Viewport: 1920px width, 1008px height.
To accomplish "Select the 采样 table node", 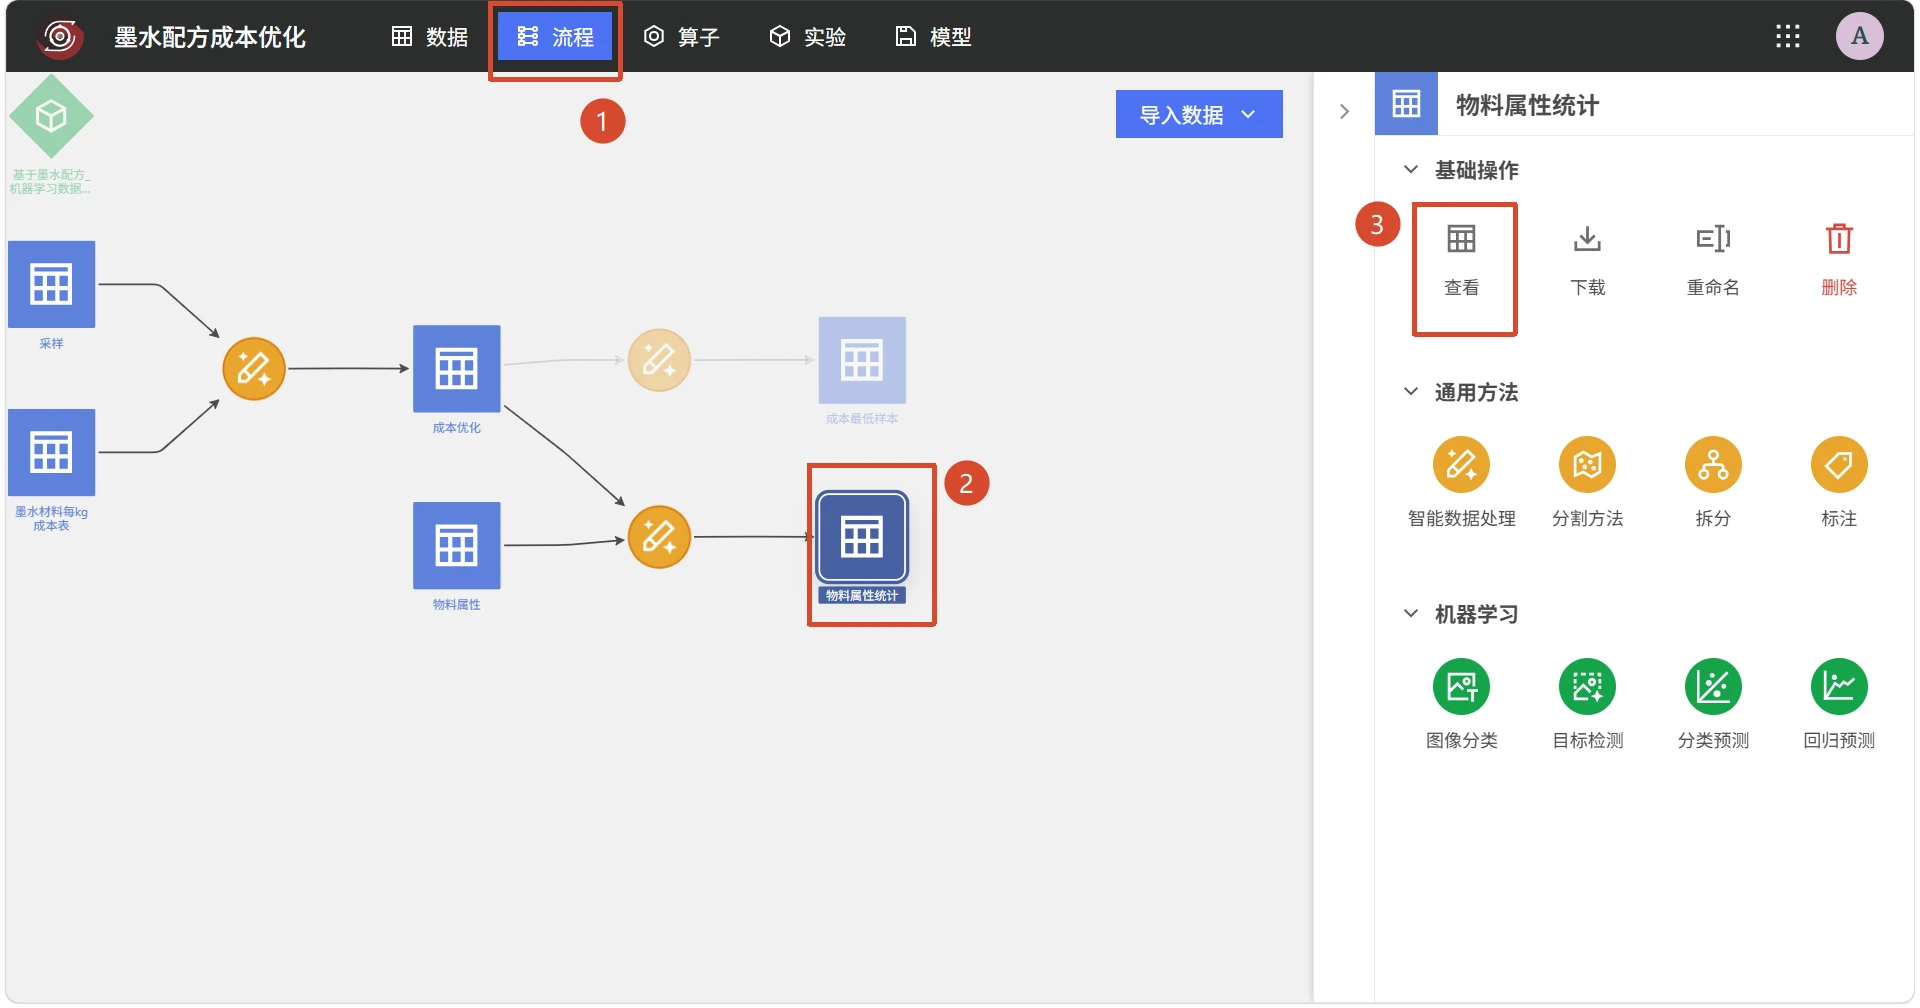I will point(52,284).
